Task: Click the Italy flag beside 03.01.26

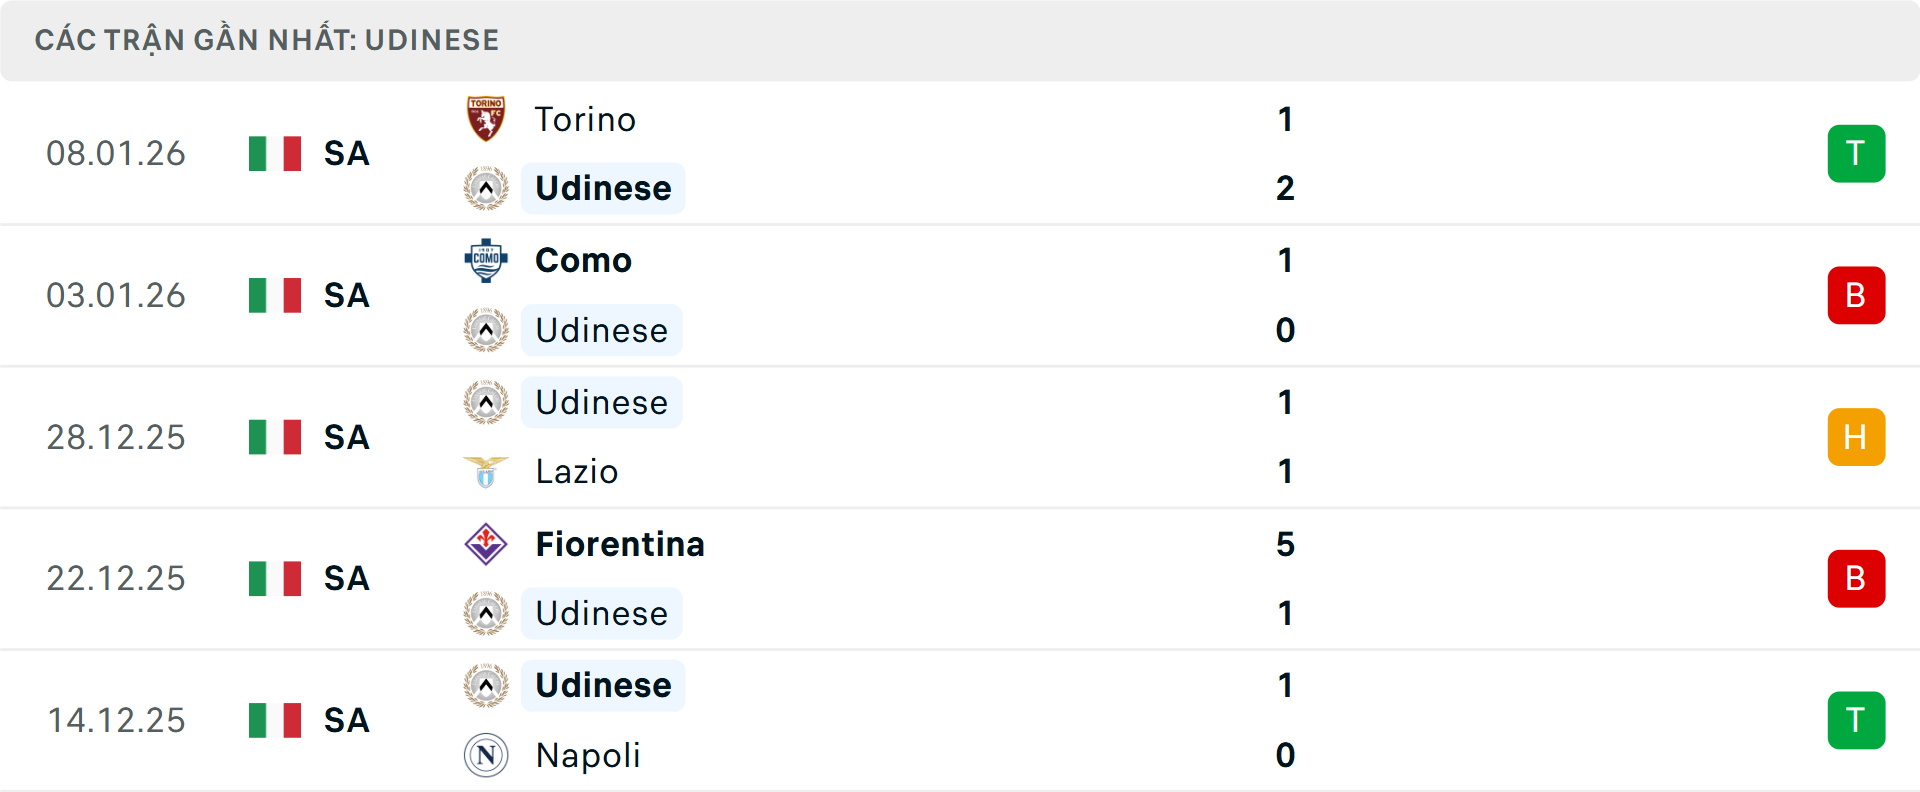Action: (275, 295)
